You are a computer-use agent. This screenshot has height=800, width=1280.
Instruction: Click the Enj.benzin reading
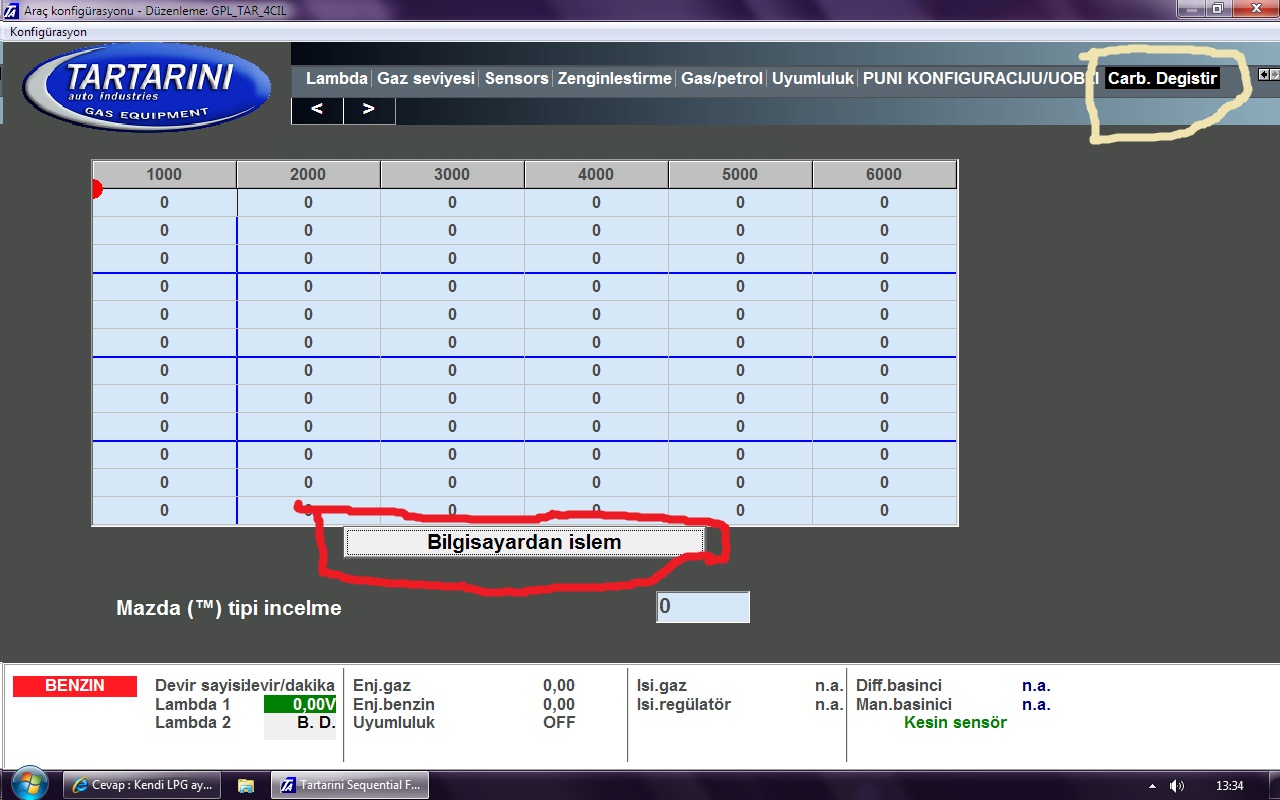point(559,704)
